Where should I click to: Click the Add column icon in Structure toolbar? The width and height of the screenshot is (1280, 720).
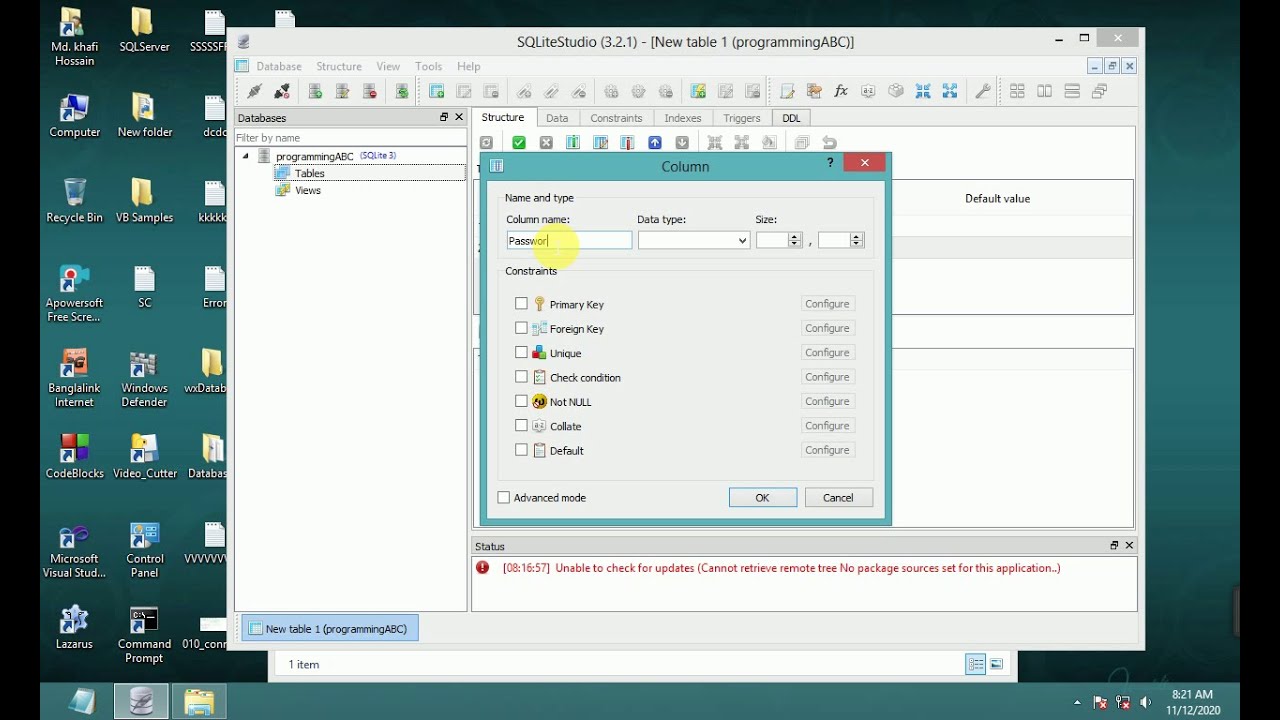tap(573, 143)
